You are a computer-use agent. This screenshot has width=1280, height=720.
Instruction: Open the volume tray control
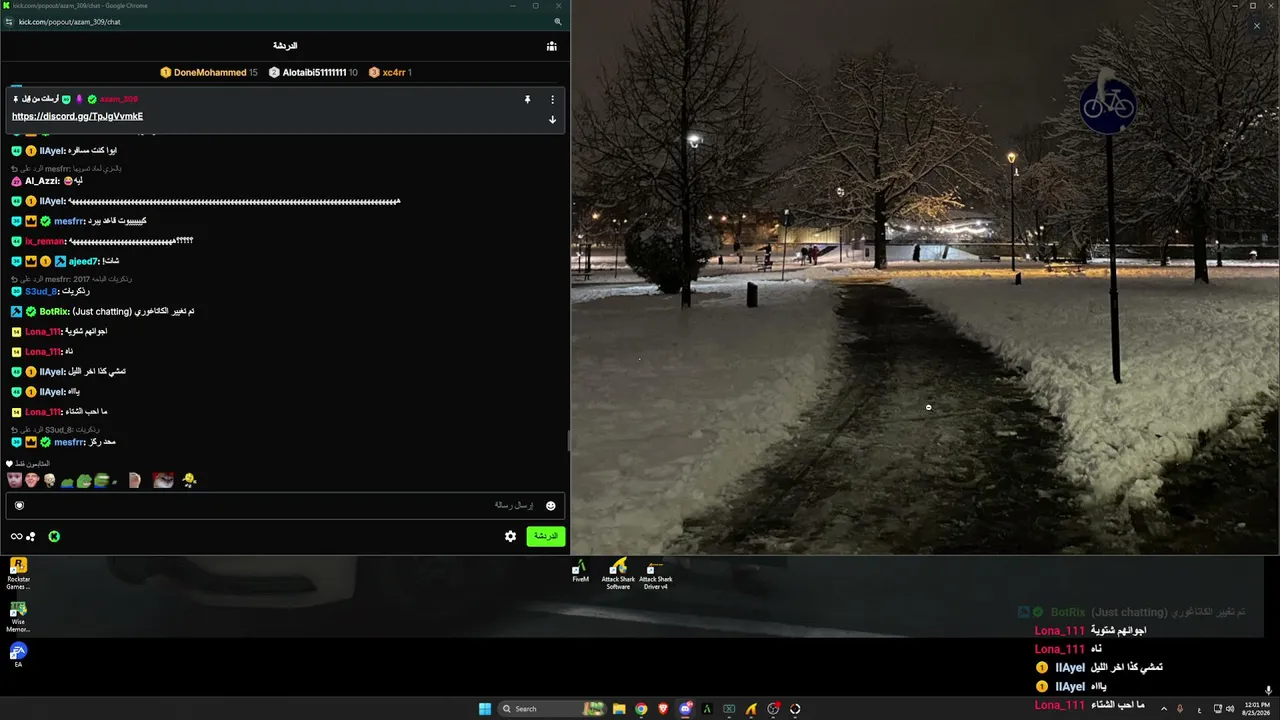(1230, 709)
